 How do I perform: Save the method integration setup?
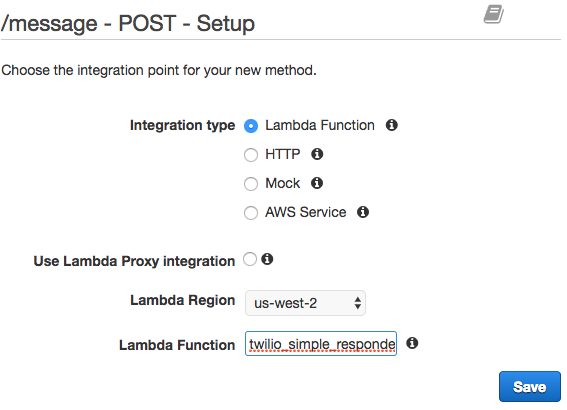coord(530,386)
